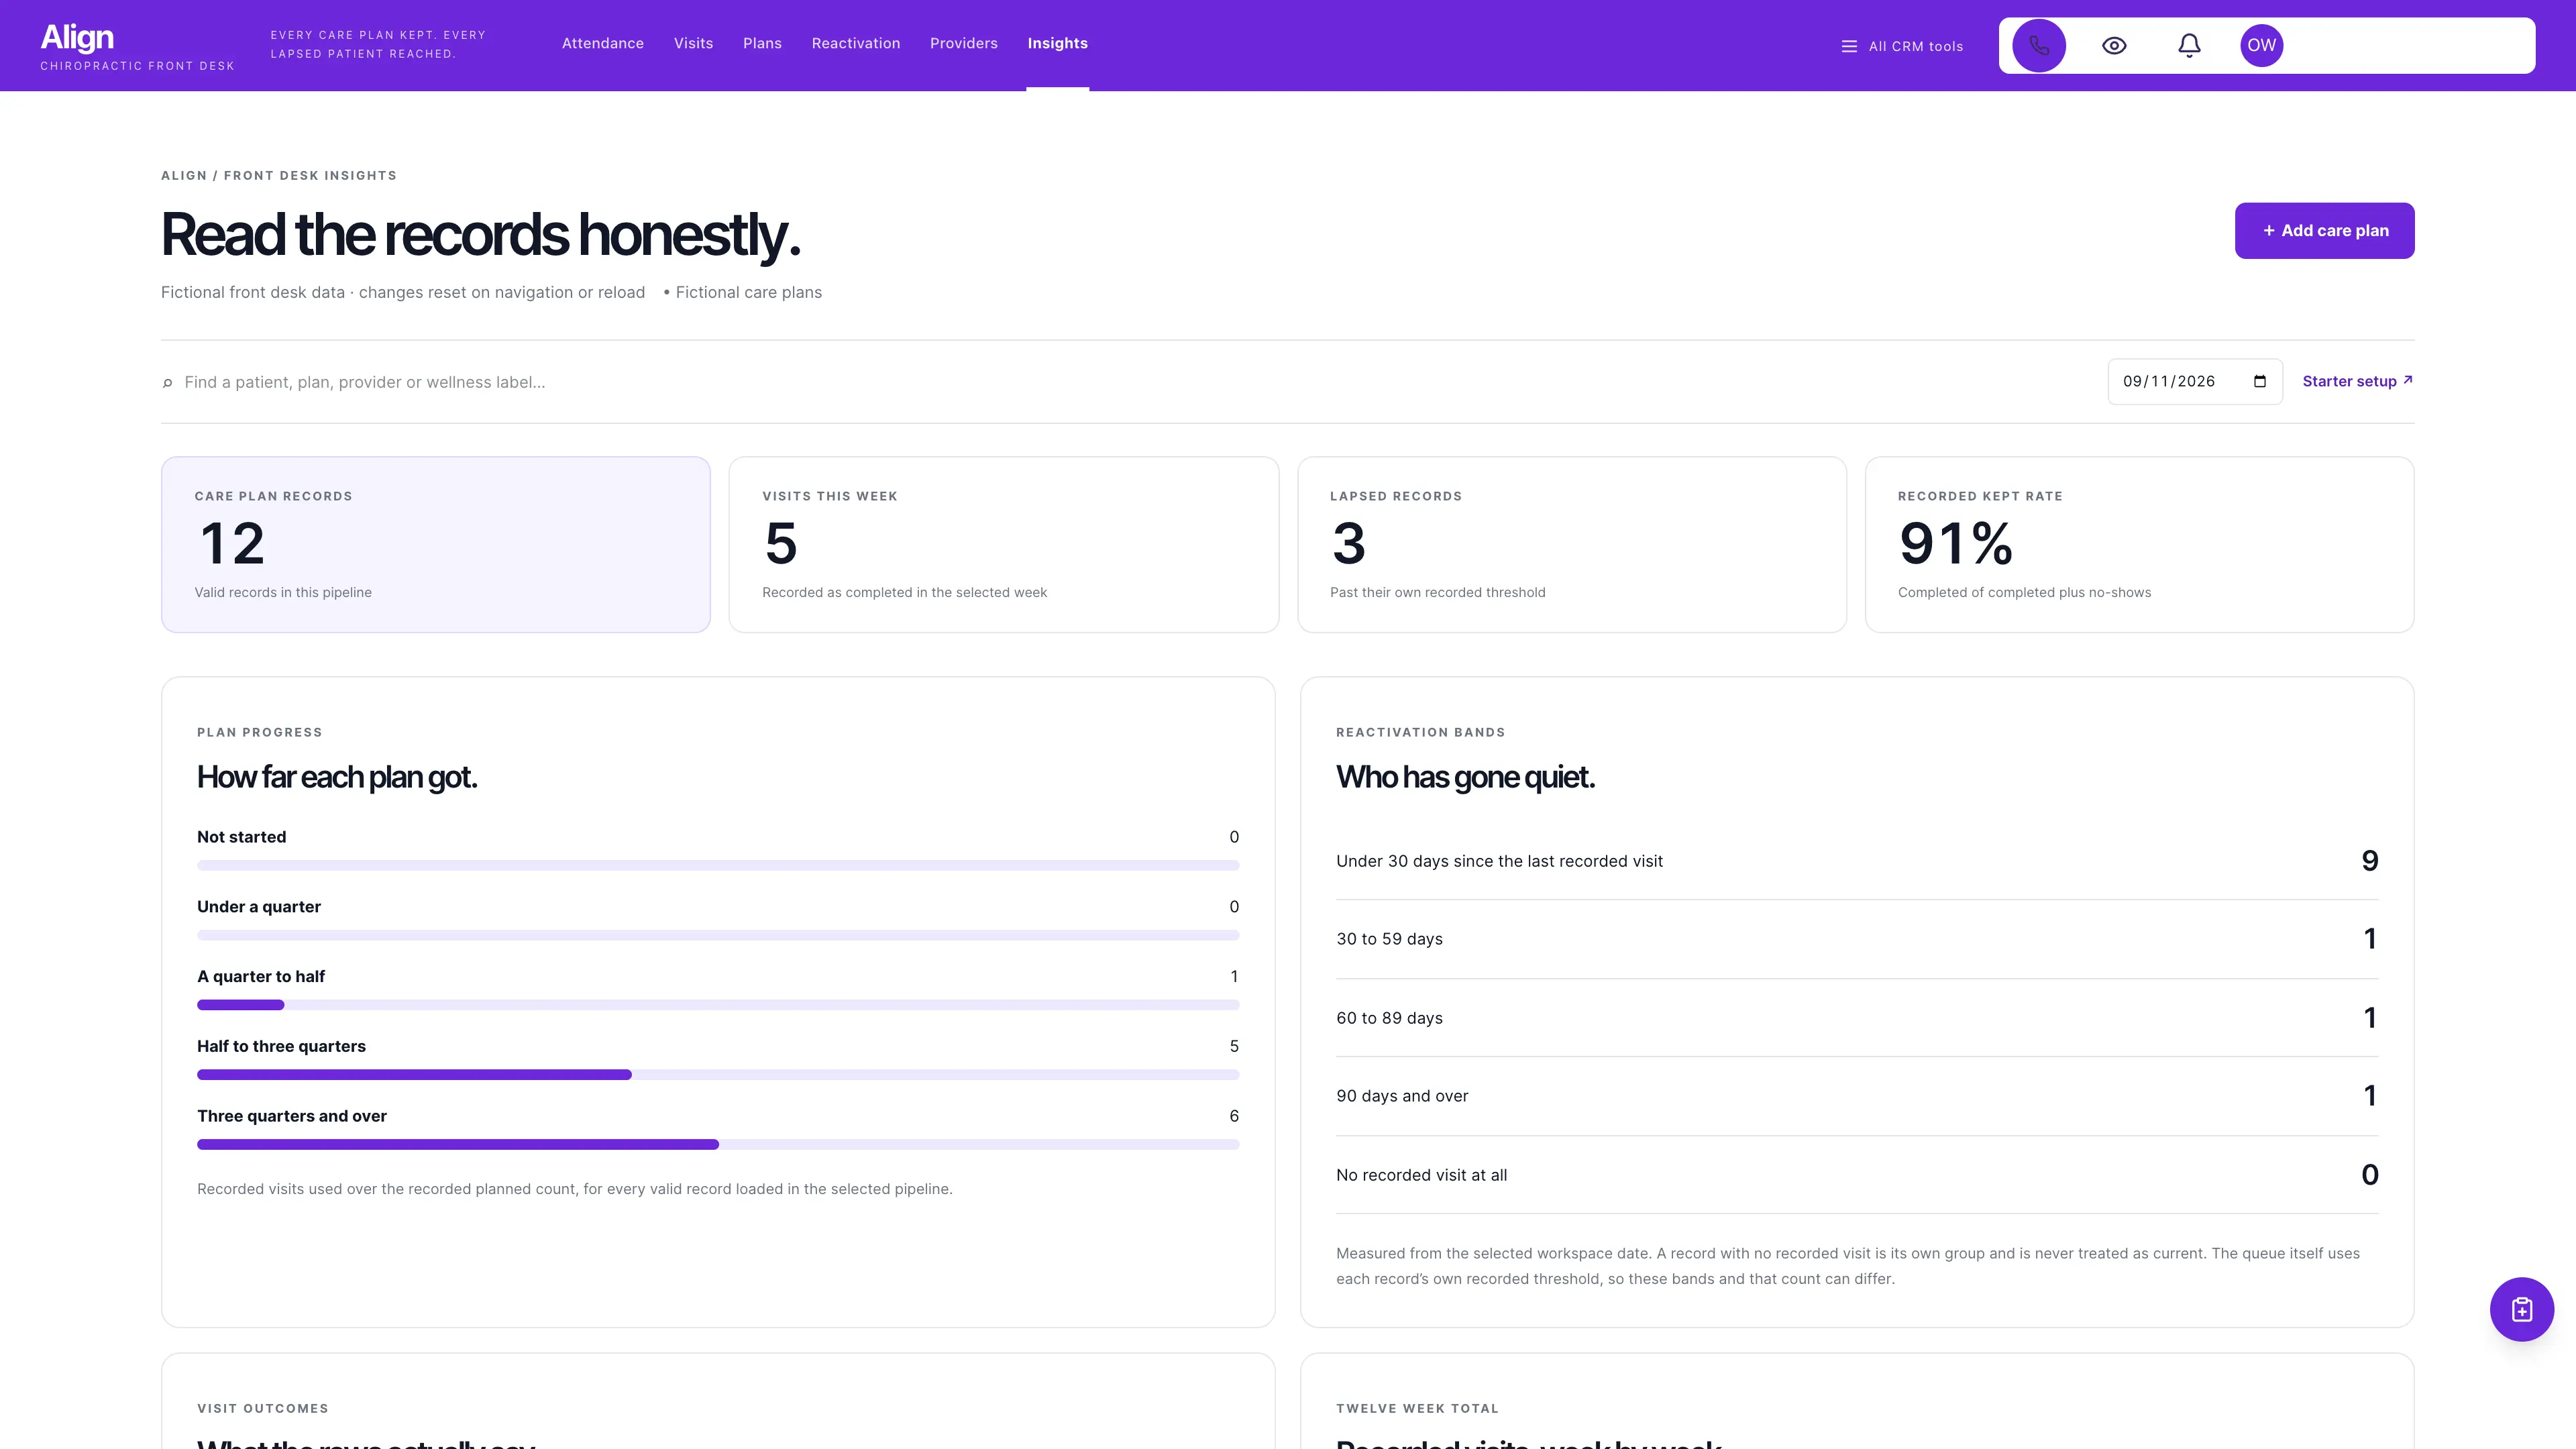Click the 'Fictional care plans' label

coord(748,292)
